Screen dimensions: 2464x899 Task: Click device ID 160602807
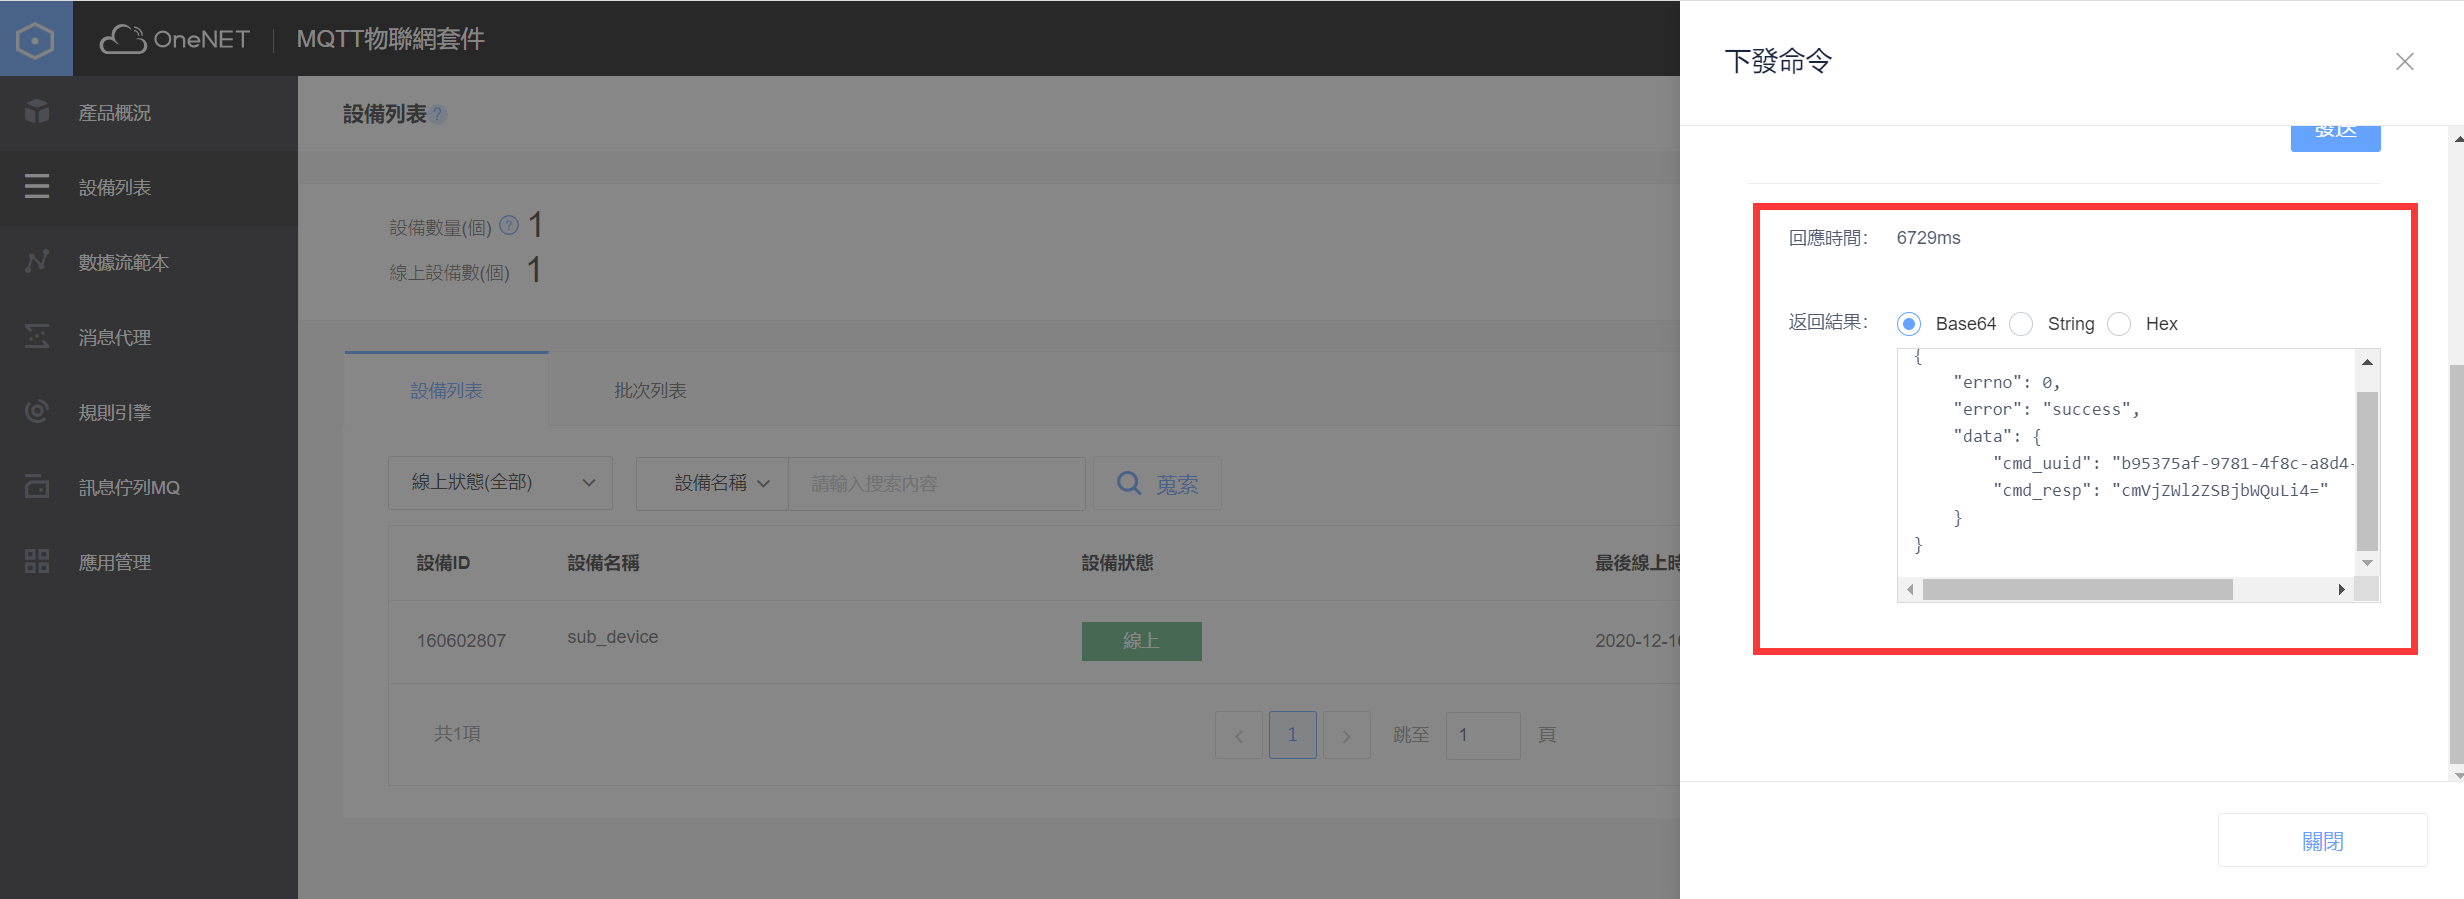(461, 641)
